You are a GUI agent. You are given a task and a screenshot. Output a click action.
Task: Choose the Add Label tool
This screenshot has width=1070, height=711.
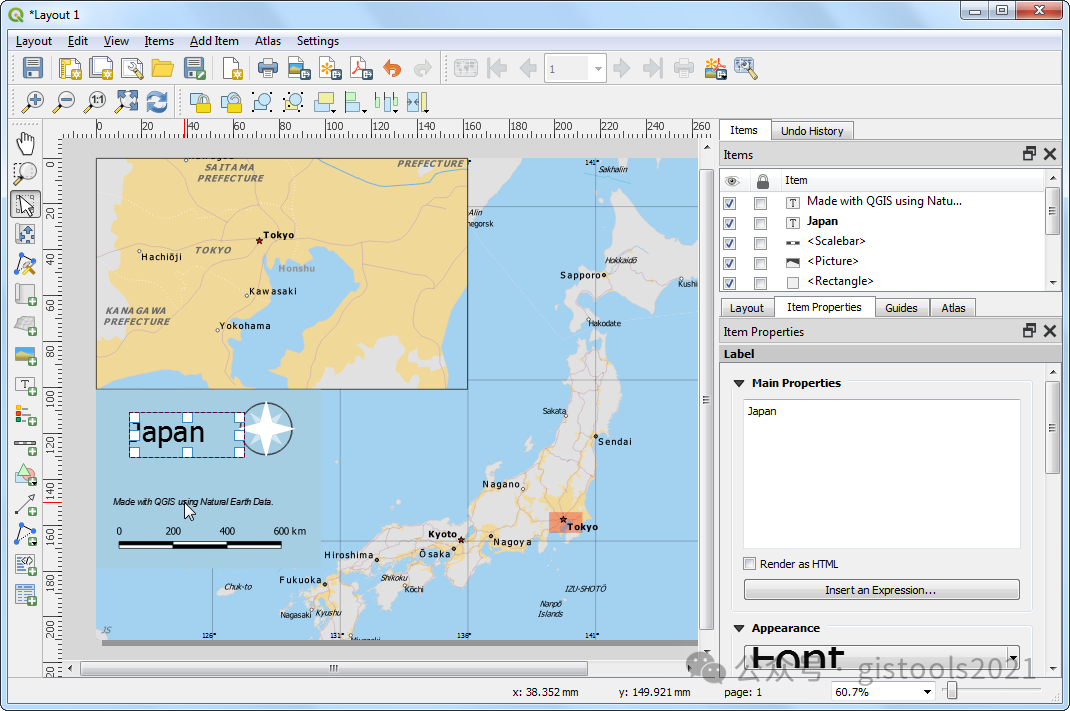click(x=25, y=385)
